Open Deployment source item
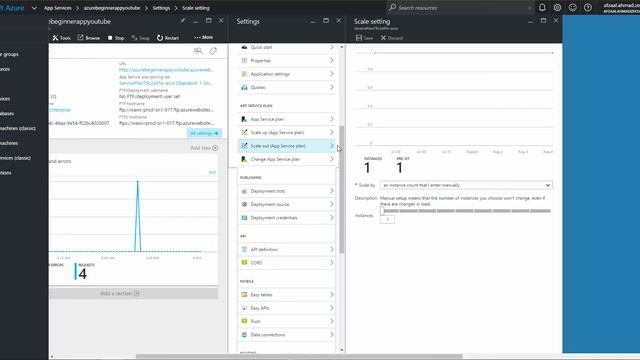Screen dimensions: 640x360 pyautogui.click(x=287, y=204)
